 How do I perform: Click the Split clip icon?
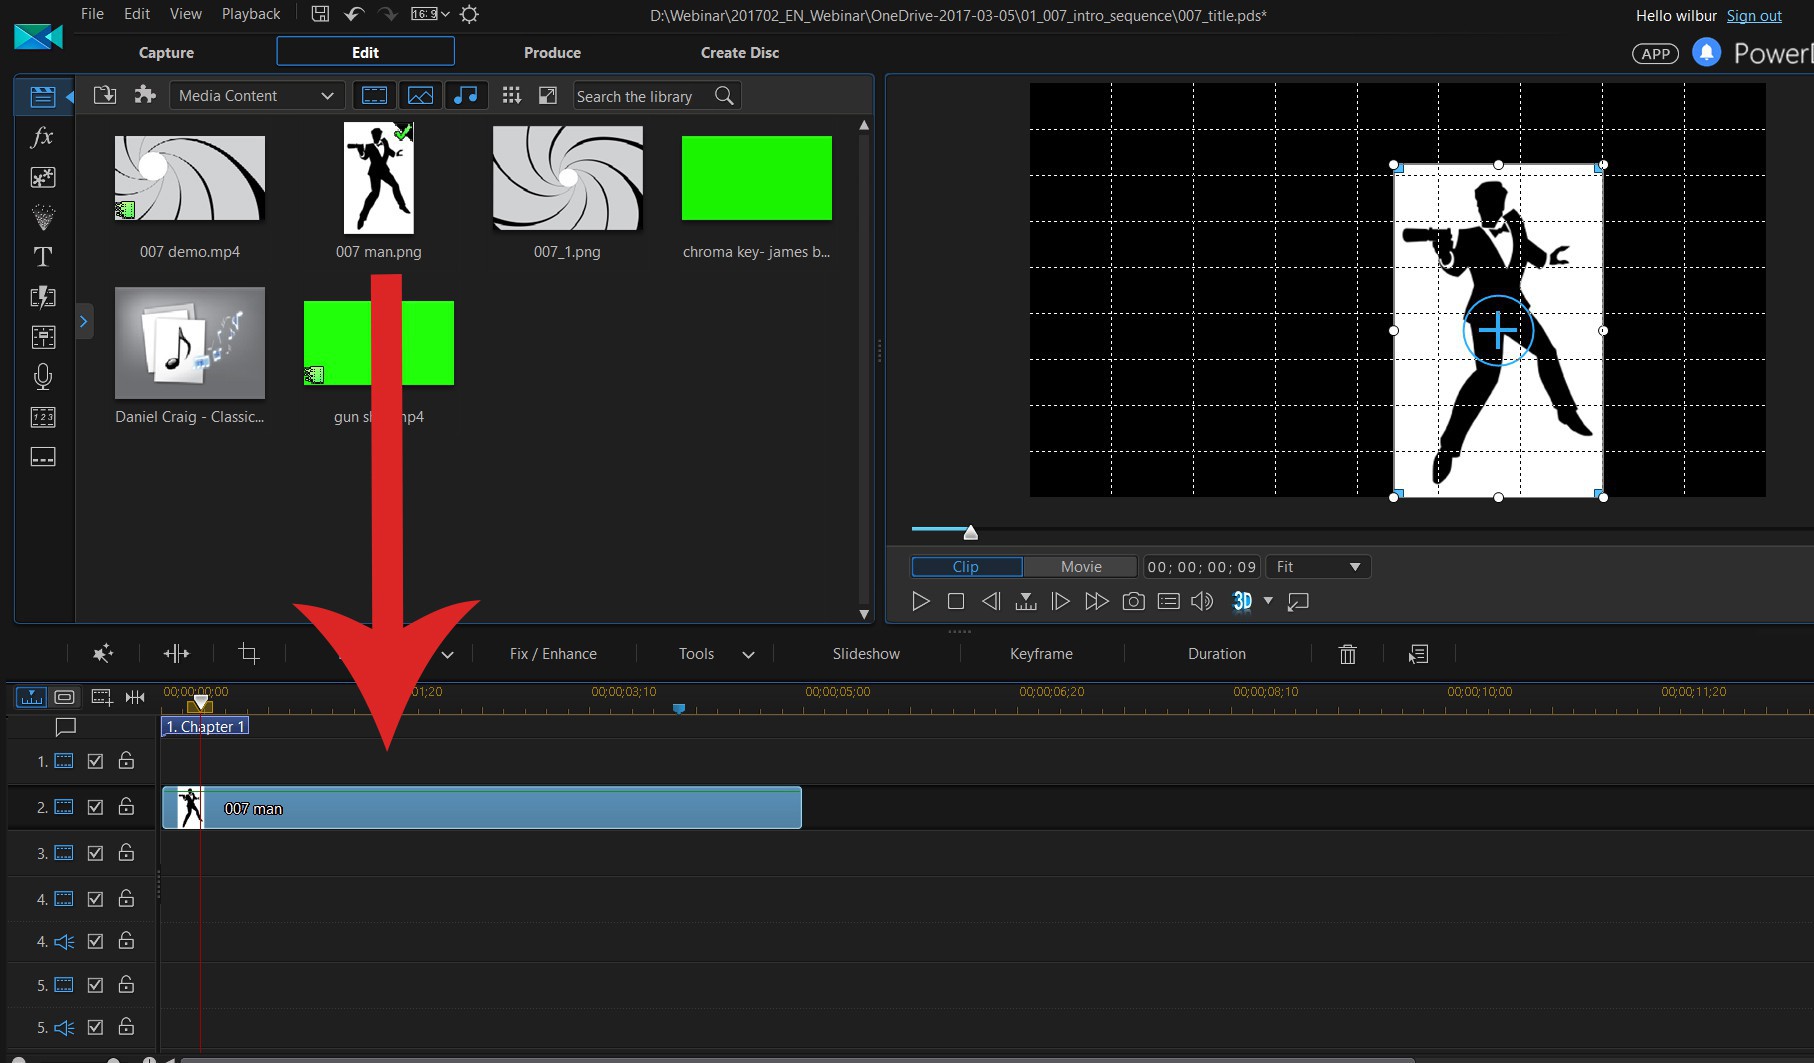click(x=176, y=654)
